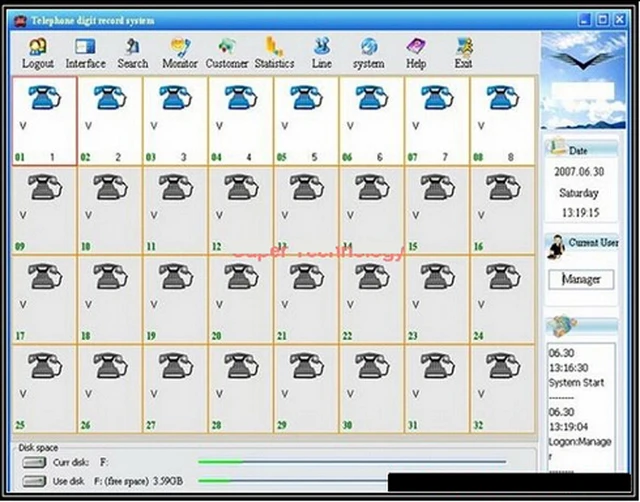Select the blue phone of channel 04
Screen dimensions: 640x502
click(x=241, y=97)
